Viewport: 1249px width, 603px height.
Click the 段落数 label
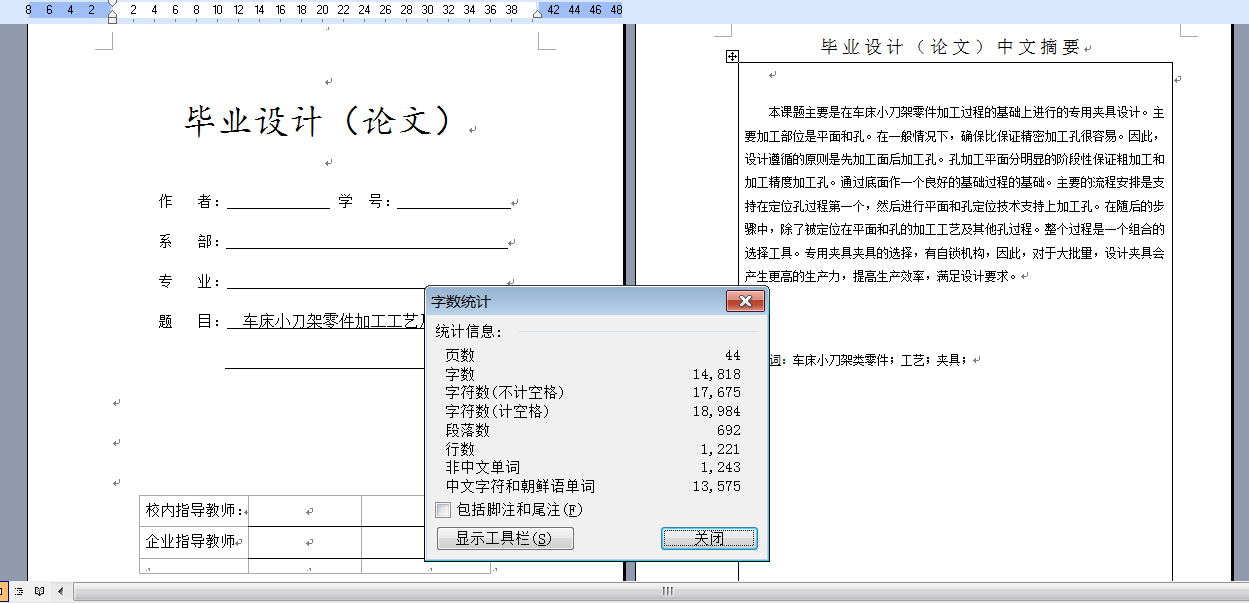click(x=468, y=430)
